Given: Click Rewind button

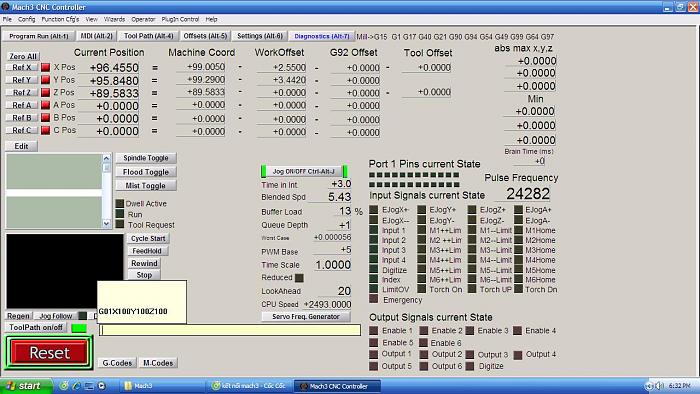Looking at the screenshot, I should pyautogui.click(x=144, y=263).
